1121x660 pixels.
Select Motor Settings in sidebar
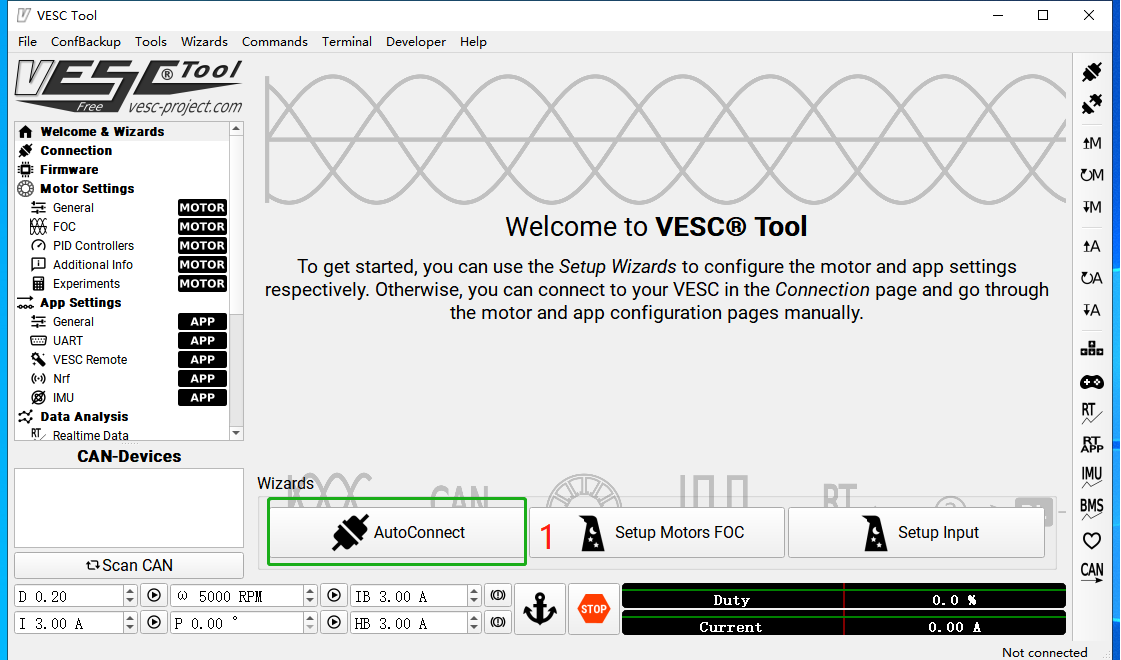click(x=122, y=189)
